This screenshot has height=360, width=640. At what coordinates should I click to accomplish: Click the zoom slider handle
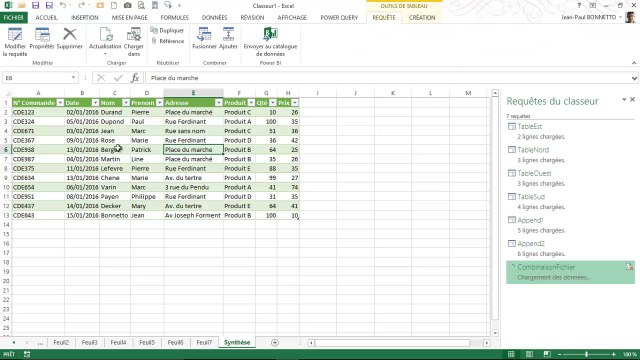point(587,354)
